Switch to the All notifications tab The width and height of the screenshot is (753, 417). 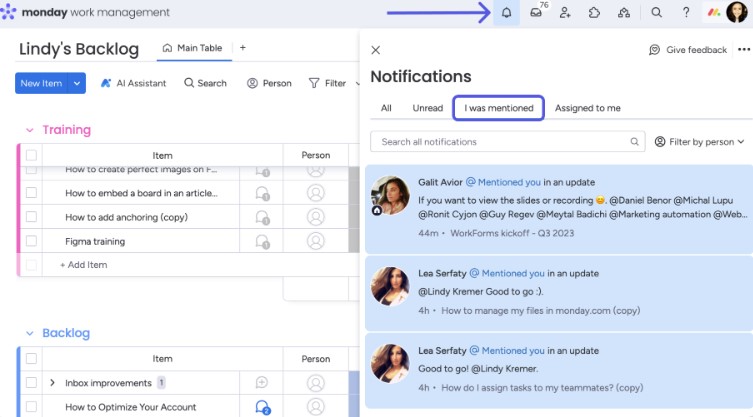[386, 108]
